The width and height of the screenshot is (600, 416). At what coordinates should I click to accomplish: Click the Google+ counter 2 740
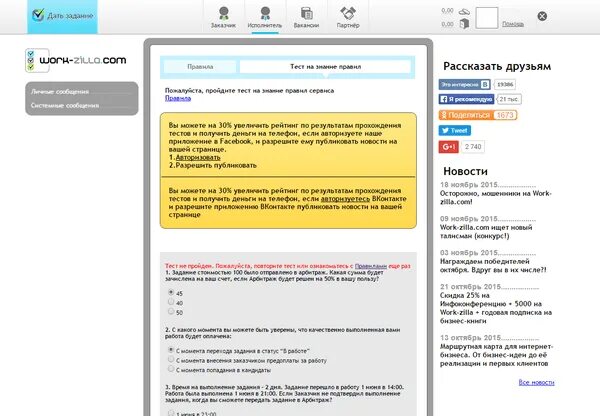pos(473,147)
